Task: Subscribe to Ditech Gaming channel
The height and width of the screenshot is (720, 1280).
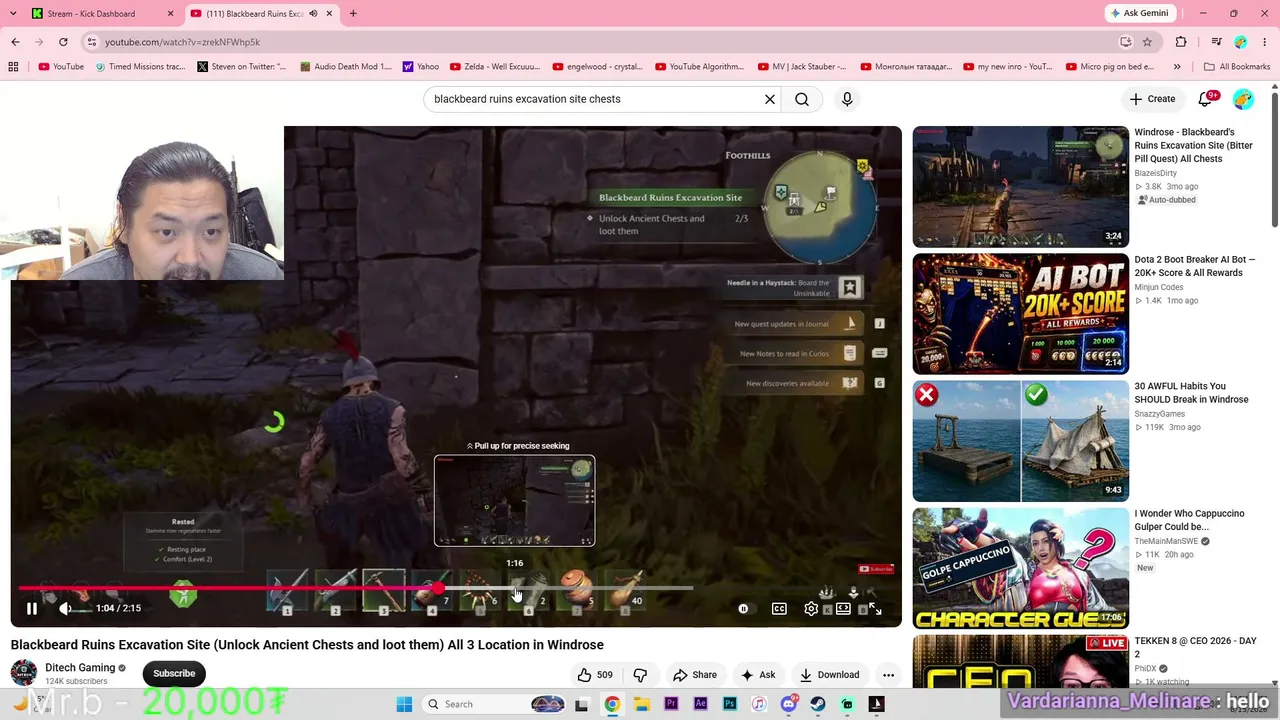Action: pyautogui.click(x=174, y=673)
